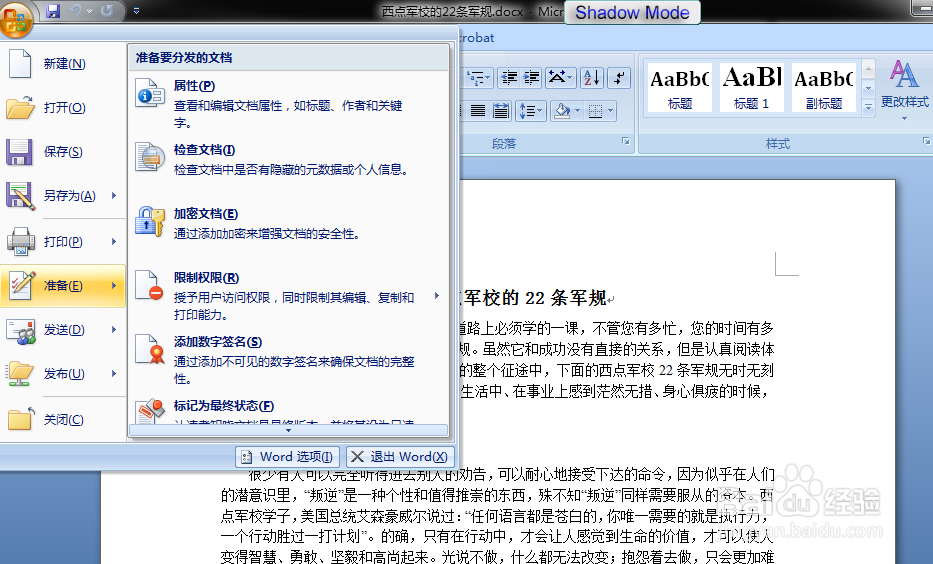Click the floppy disk icon beside 保存

click(x=19, y=152)
